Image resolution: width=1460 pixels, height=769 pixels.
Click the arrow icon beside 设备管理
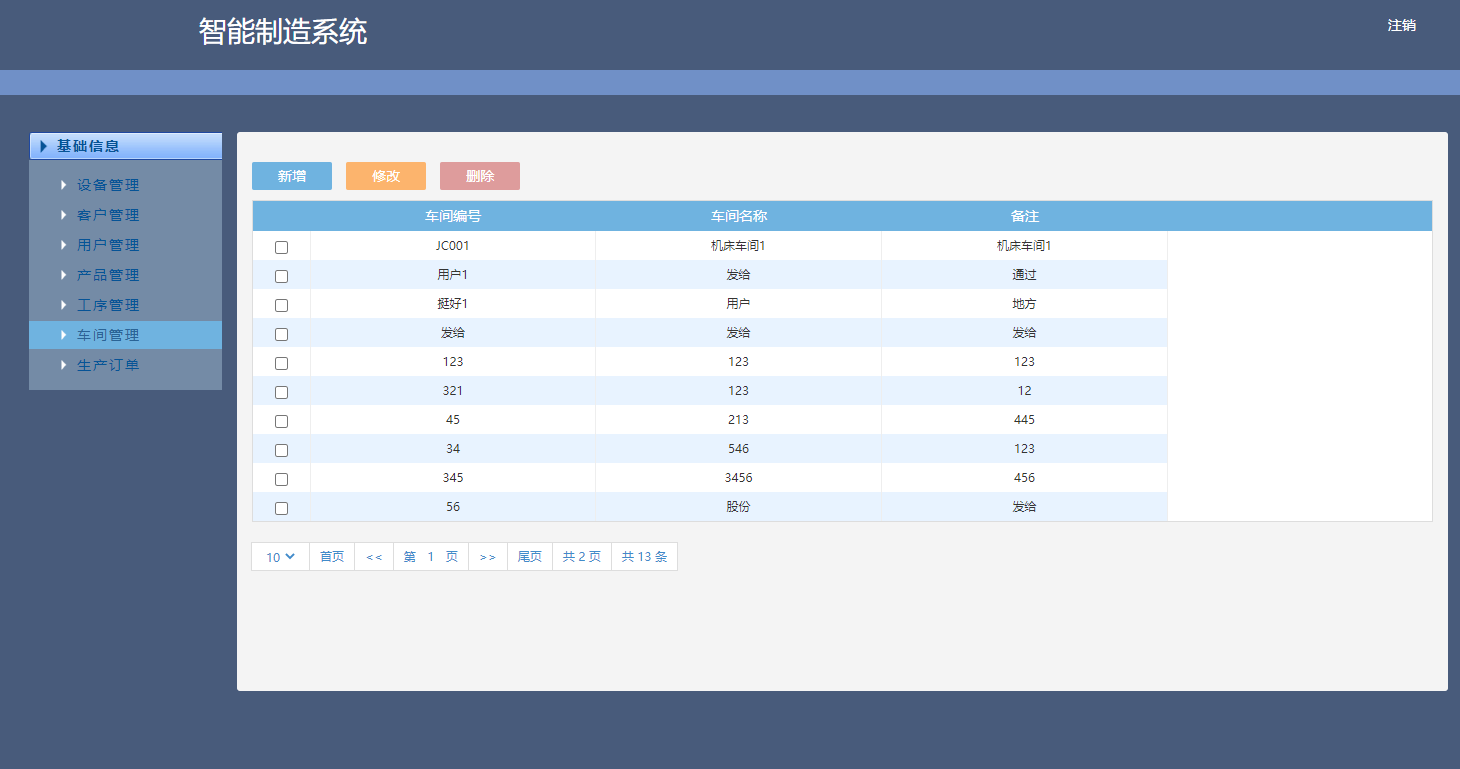click(63, 185)
